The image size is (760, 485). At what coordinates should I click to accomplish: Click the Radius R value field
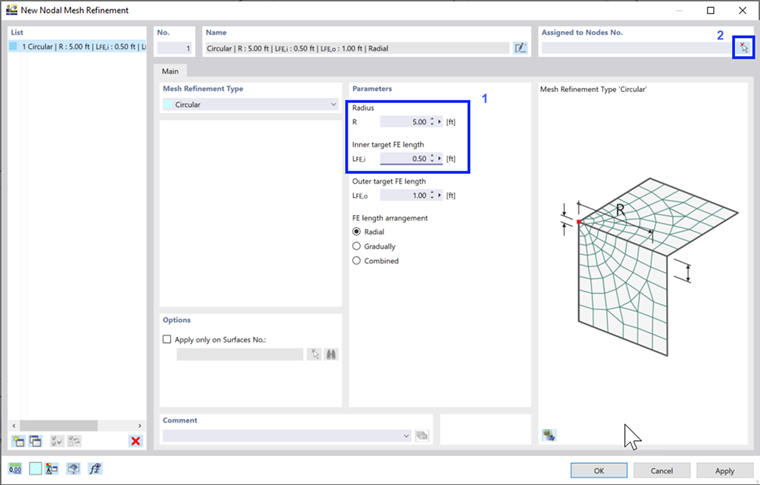coord(404,122)
